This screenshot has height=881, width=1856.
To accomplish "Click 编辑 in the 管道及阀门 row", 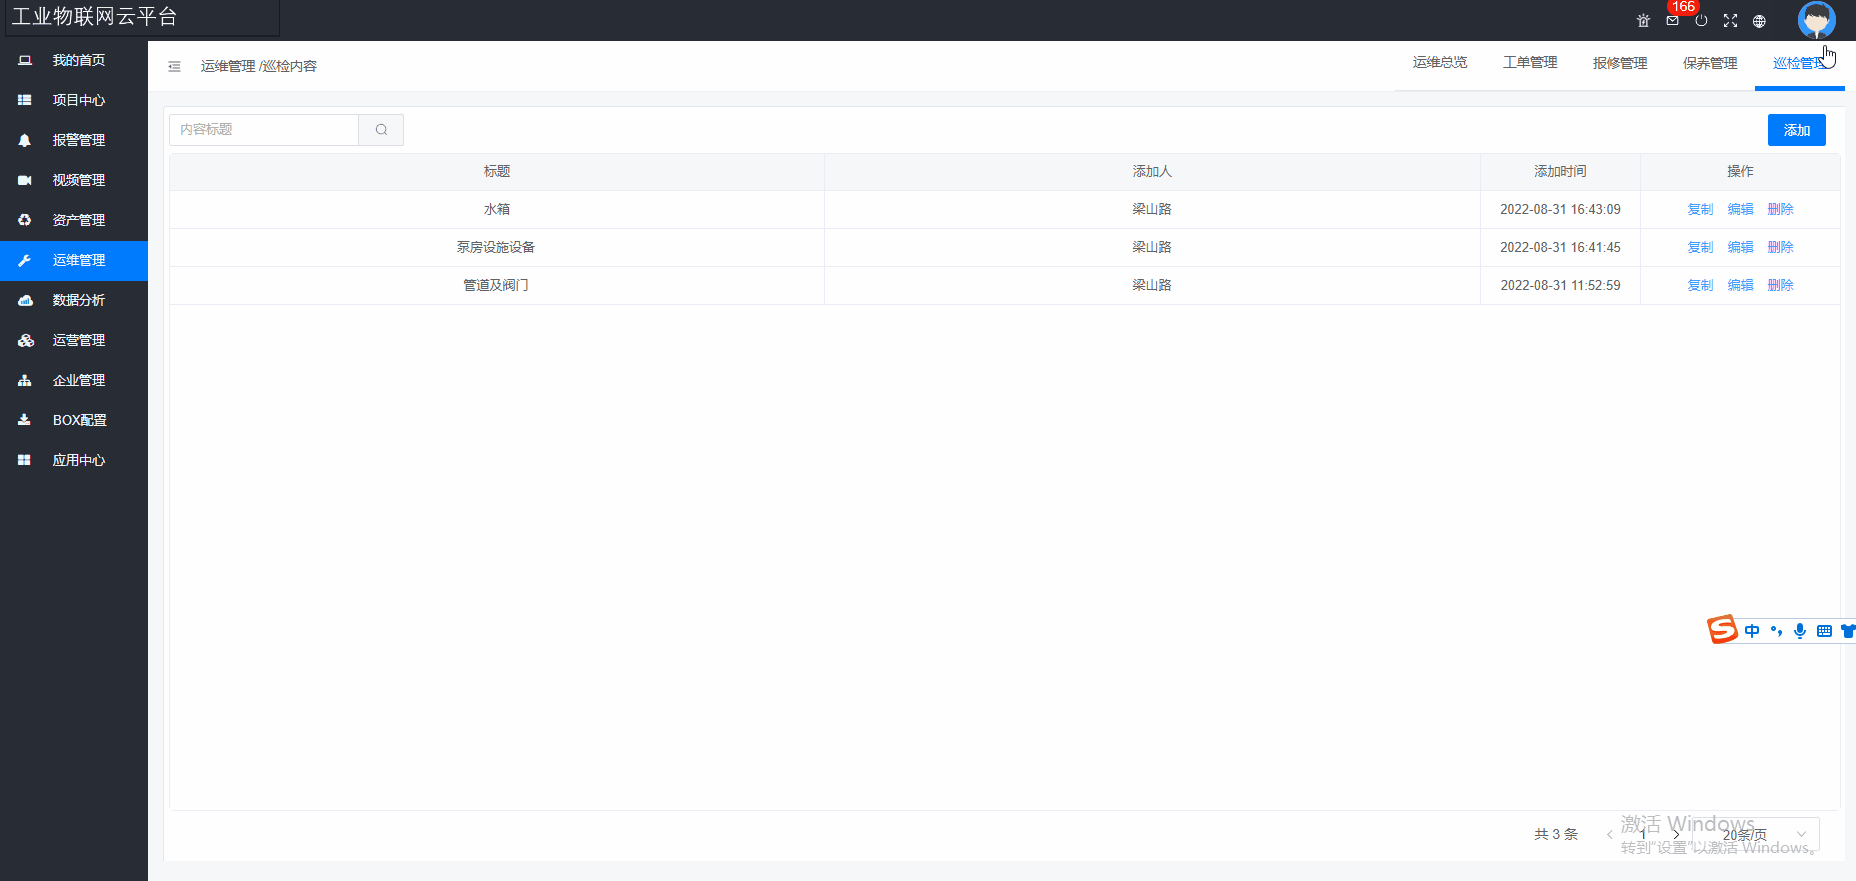I will click(1740, 286).
